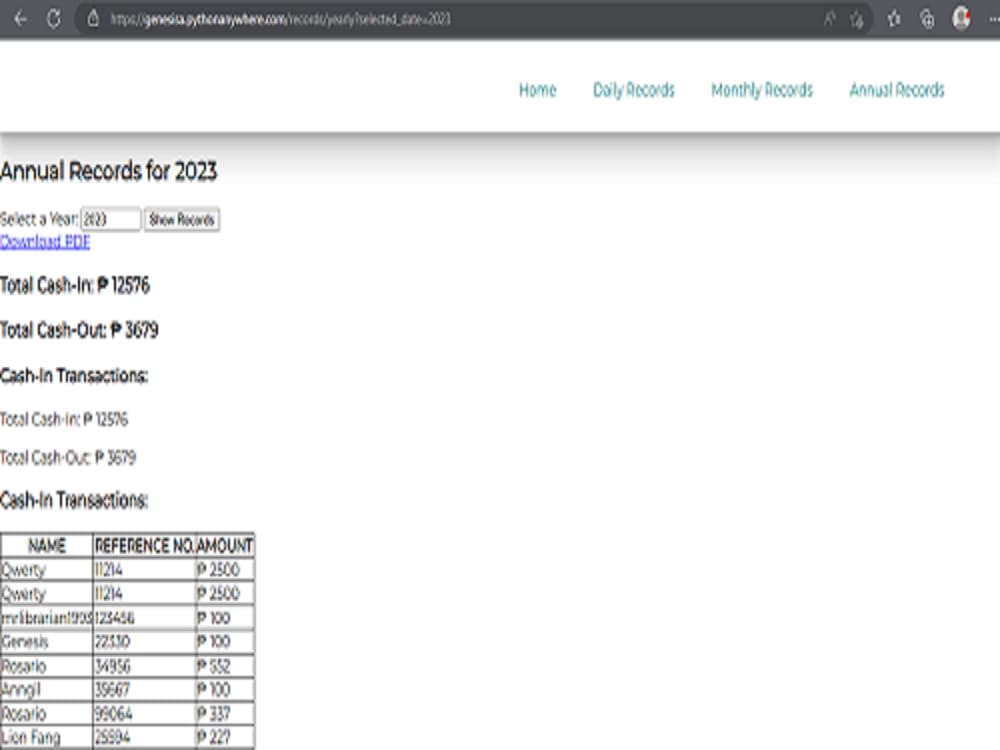Viewport: 1000px width, 750px height.
Task: Click reference number 99064
Action: [144, 714]
